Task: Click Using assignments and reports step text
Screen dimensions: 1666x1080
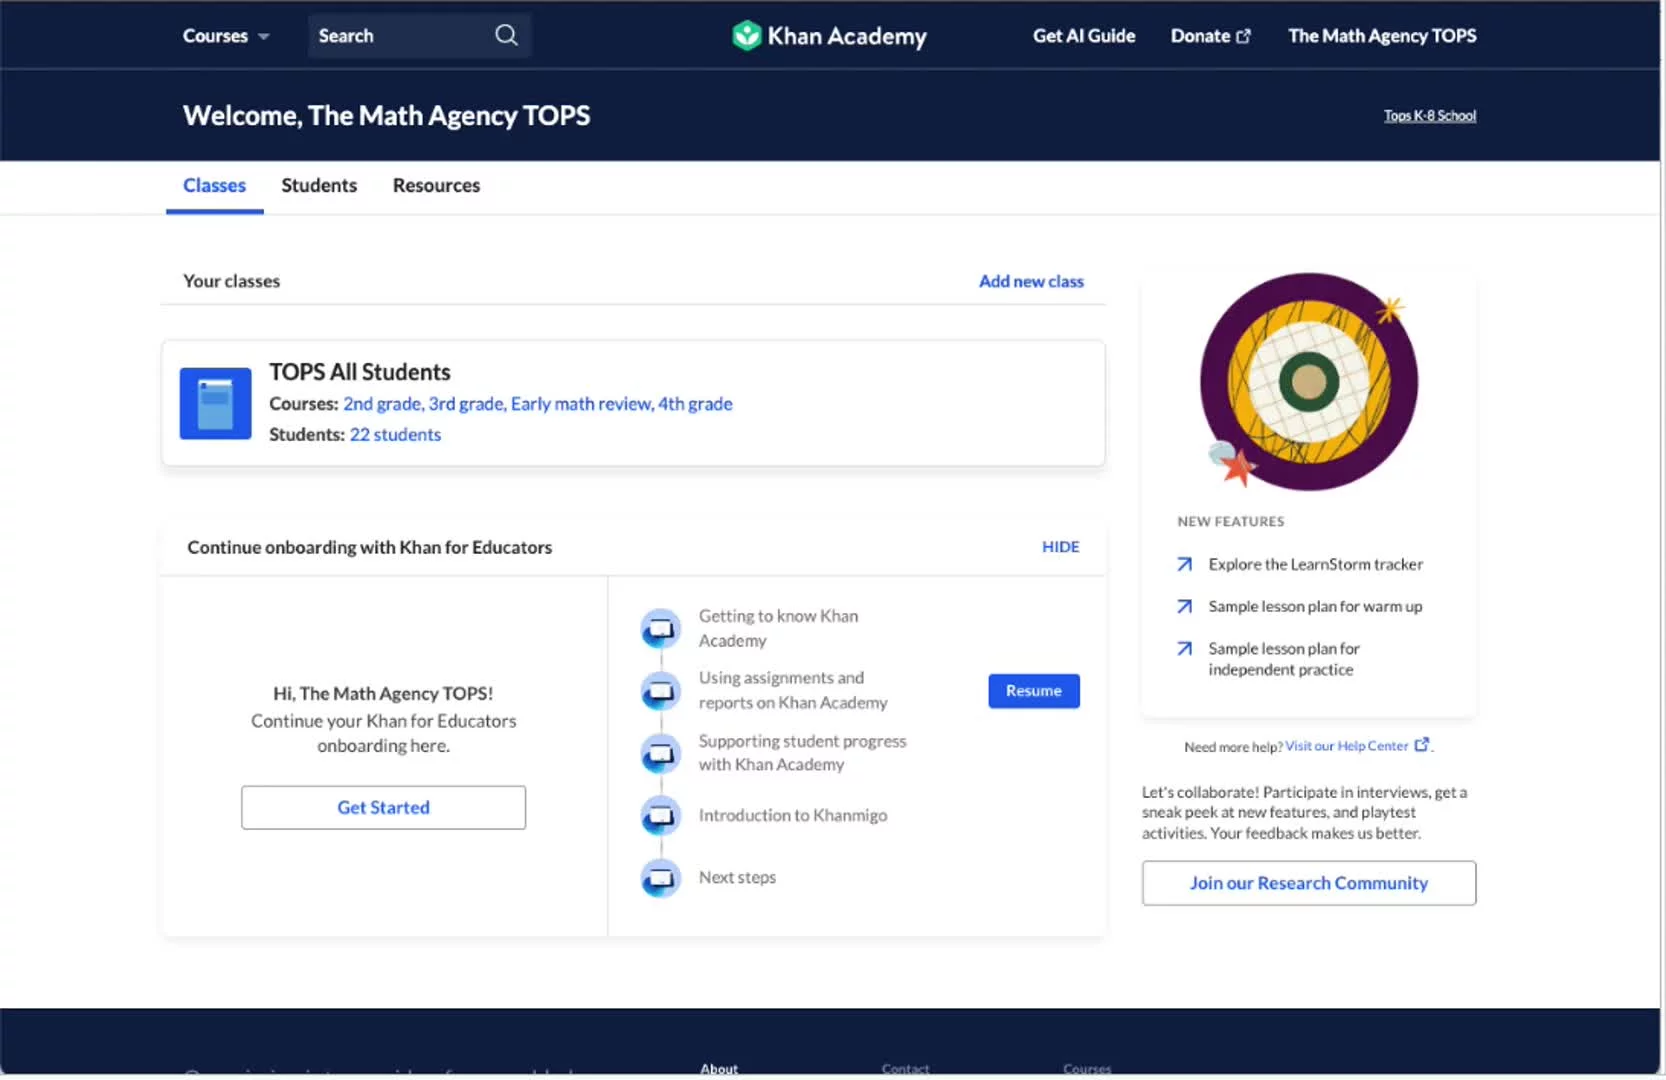Action: click(793, 690)
